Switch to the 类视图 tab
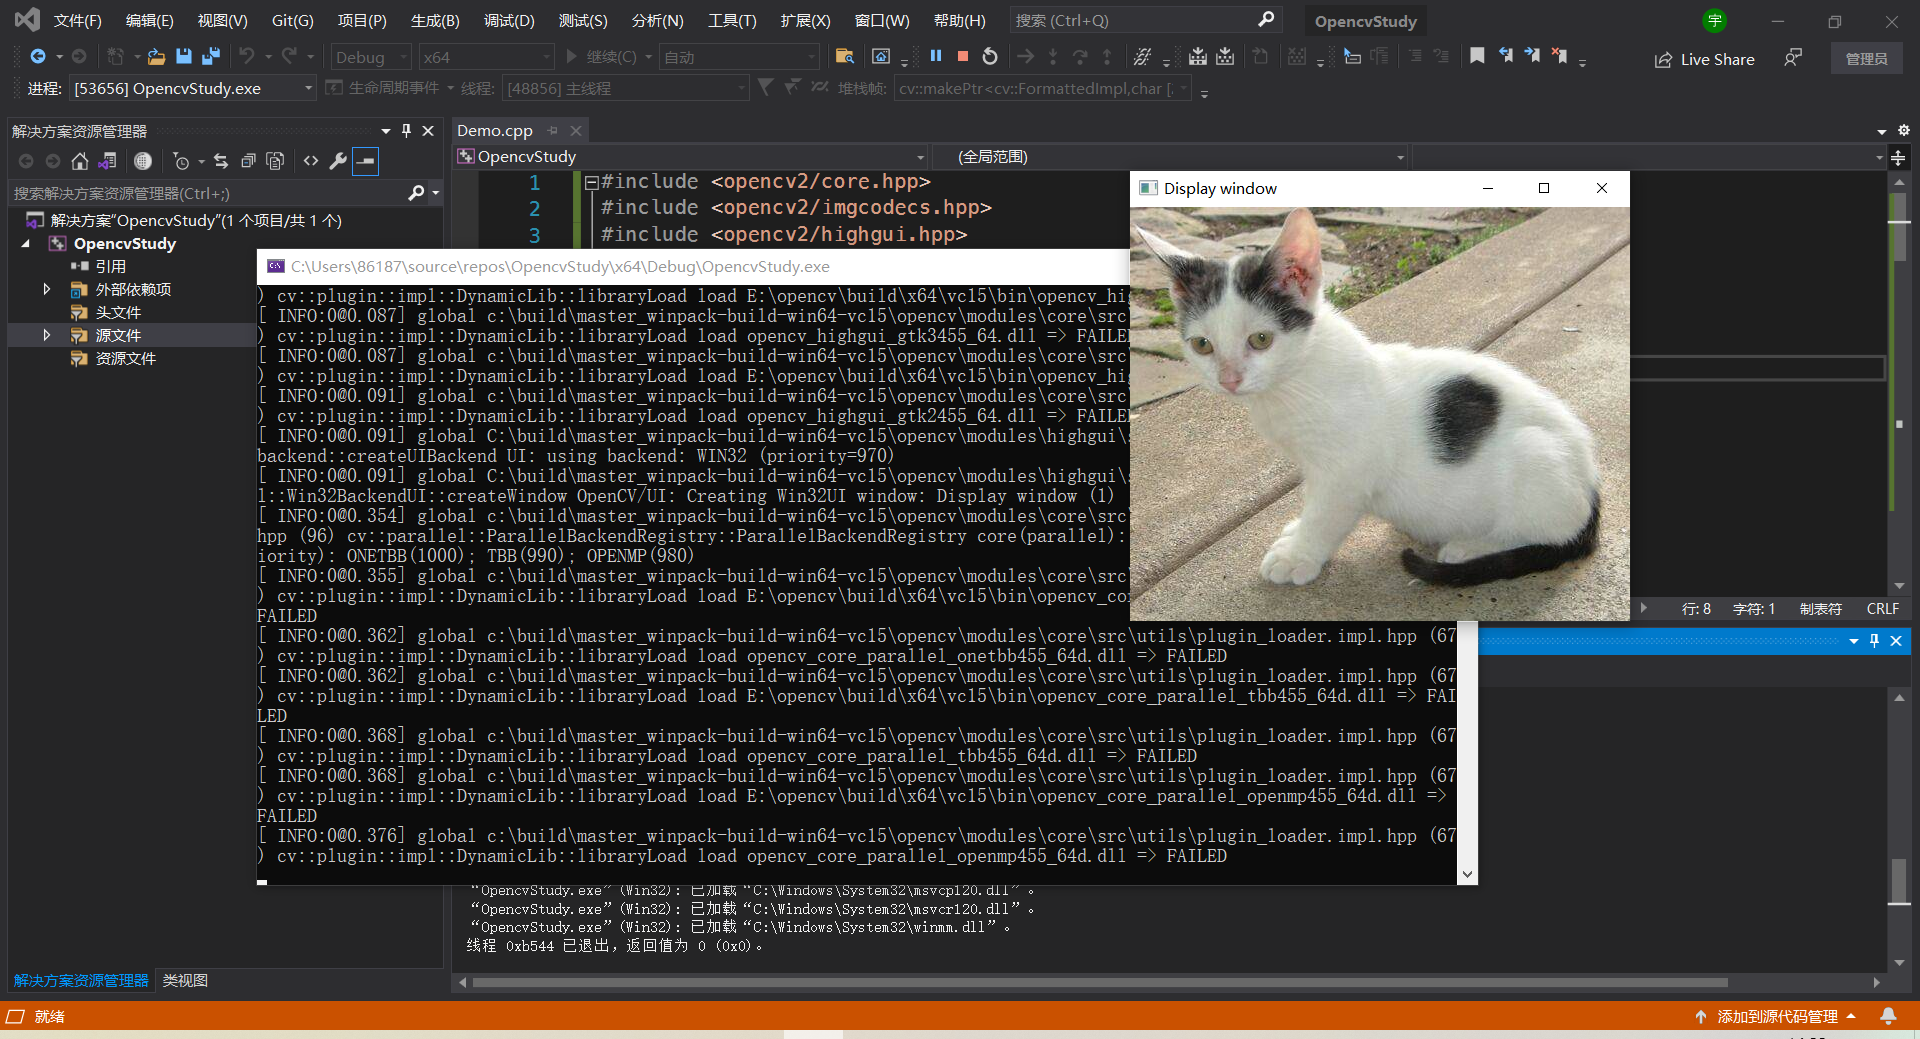This screenshot has width=1920, height=1039. pyautogui.click(x=185, y=981)
